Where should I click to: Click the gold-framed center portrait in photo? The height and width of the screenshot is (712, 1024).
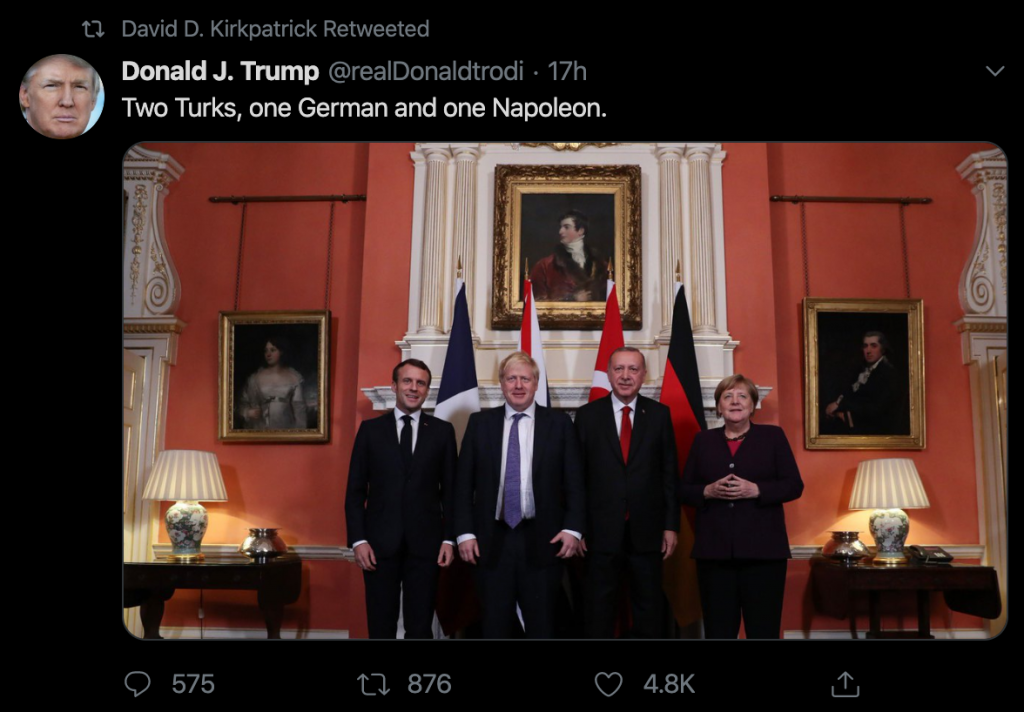[567, 246]
